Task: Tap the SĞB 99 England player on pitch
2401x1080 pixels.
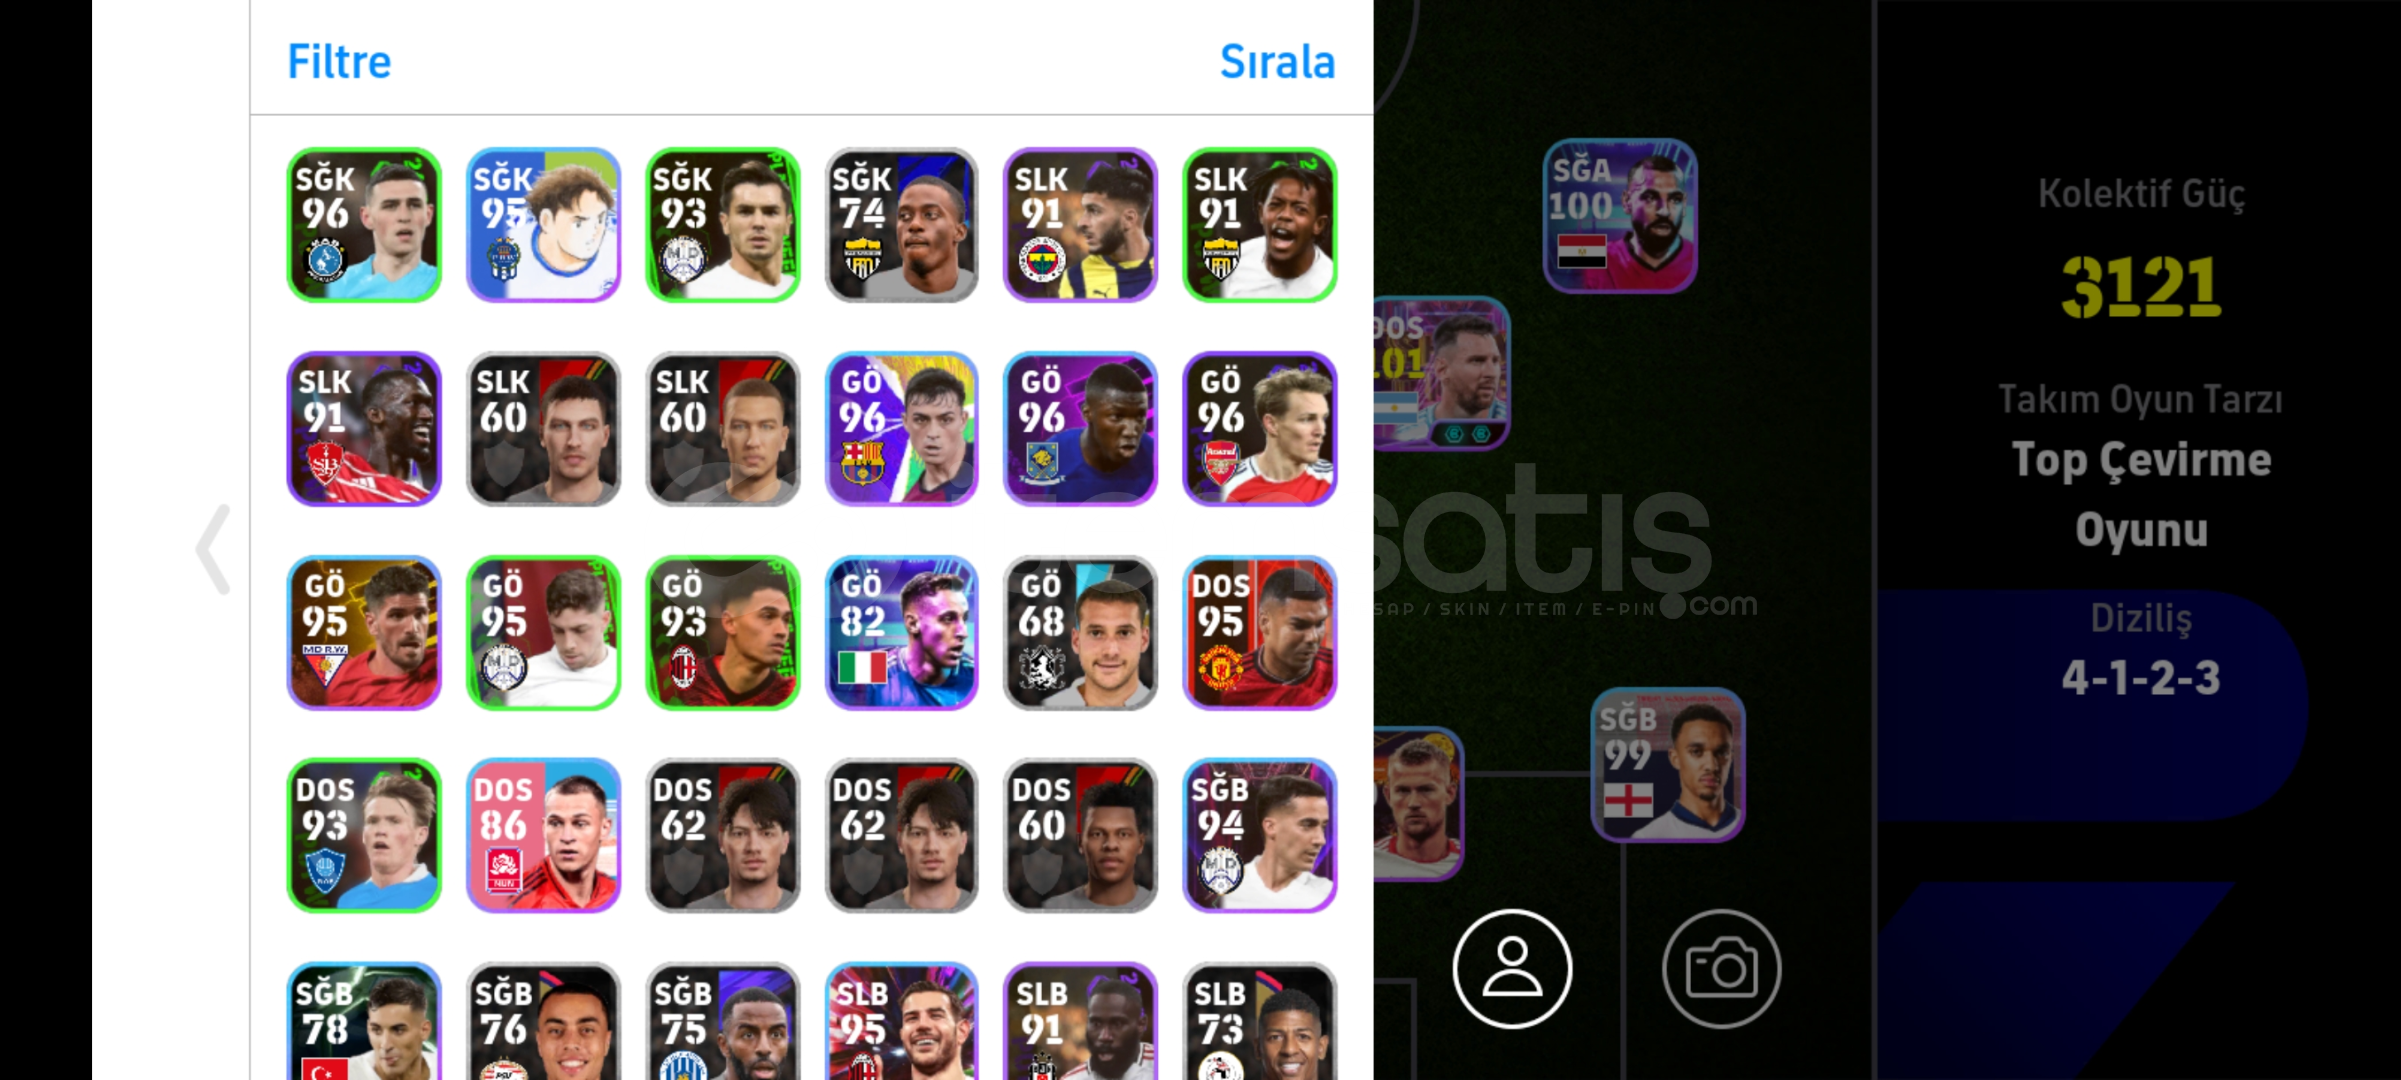Action: pos(1668,765)
